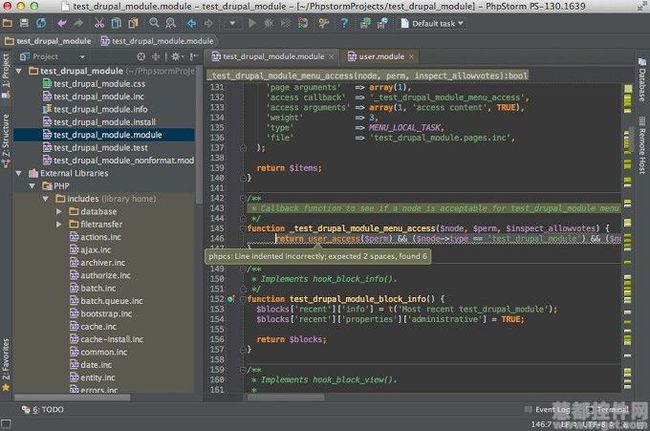Expand the filetransfer folder
This screenshot has height=431, width=650.
click(x=59, y=224)
